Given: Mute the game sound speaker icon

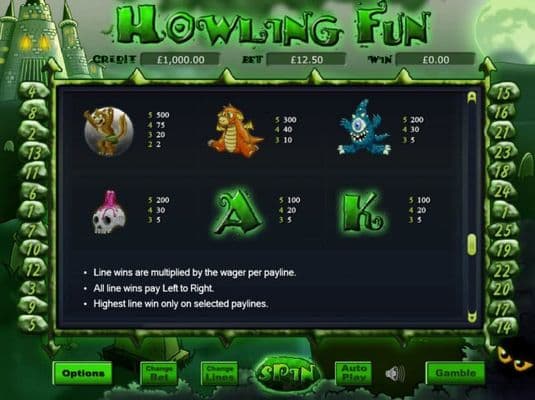Looking at the screenshot, I should (x=395, y=373).
